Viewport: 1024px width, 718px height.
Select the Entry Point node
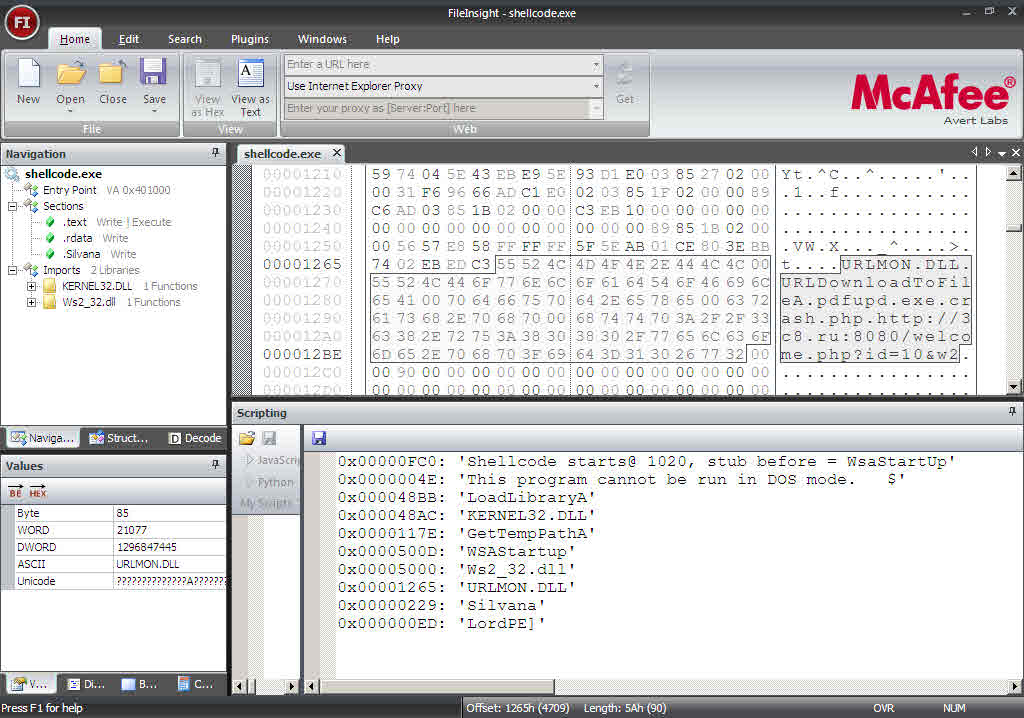(x=69, y=190)
